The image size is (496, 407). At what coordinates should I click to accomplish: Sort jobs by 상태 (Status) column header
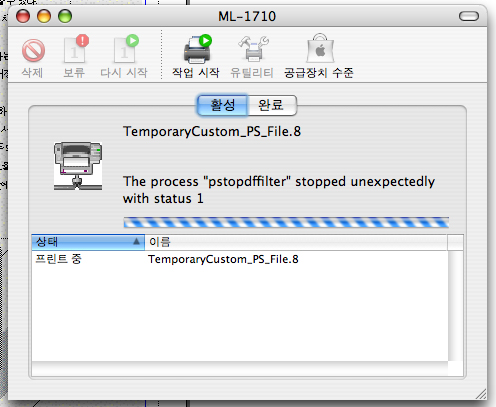click(88, 242)
